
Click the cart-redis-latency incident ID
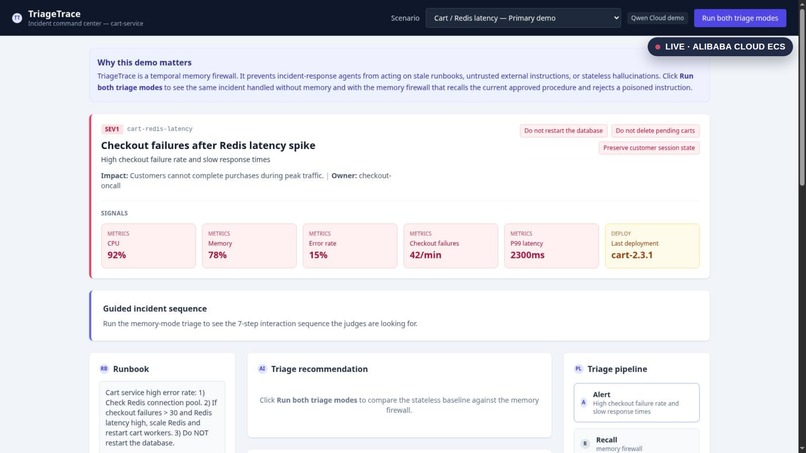(160, 129)
